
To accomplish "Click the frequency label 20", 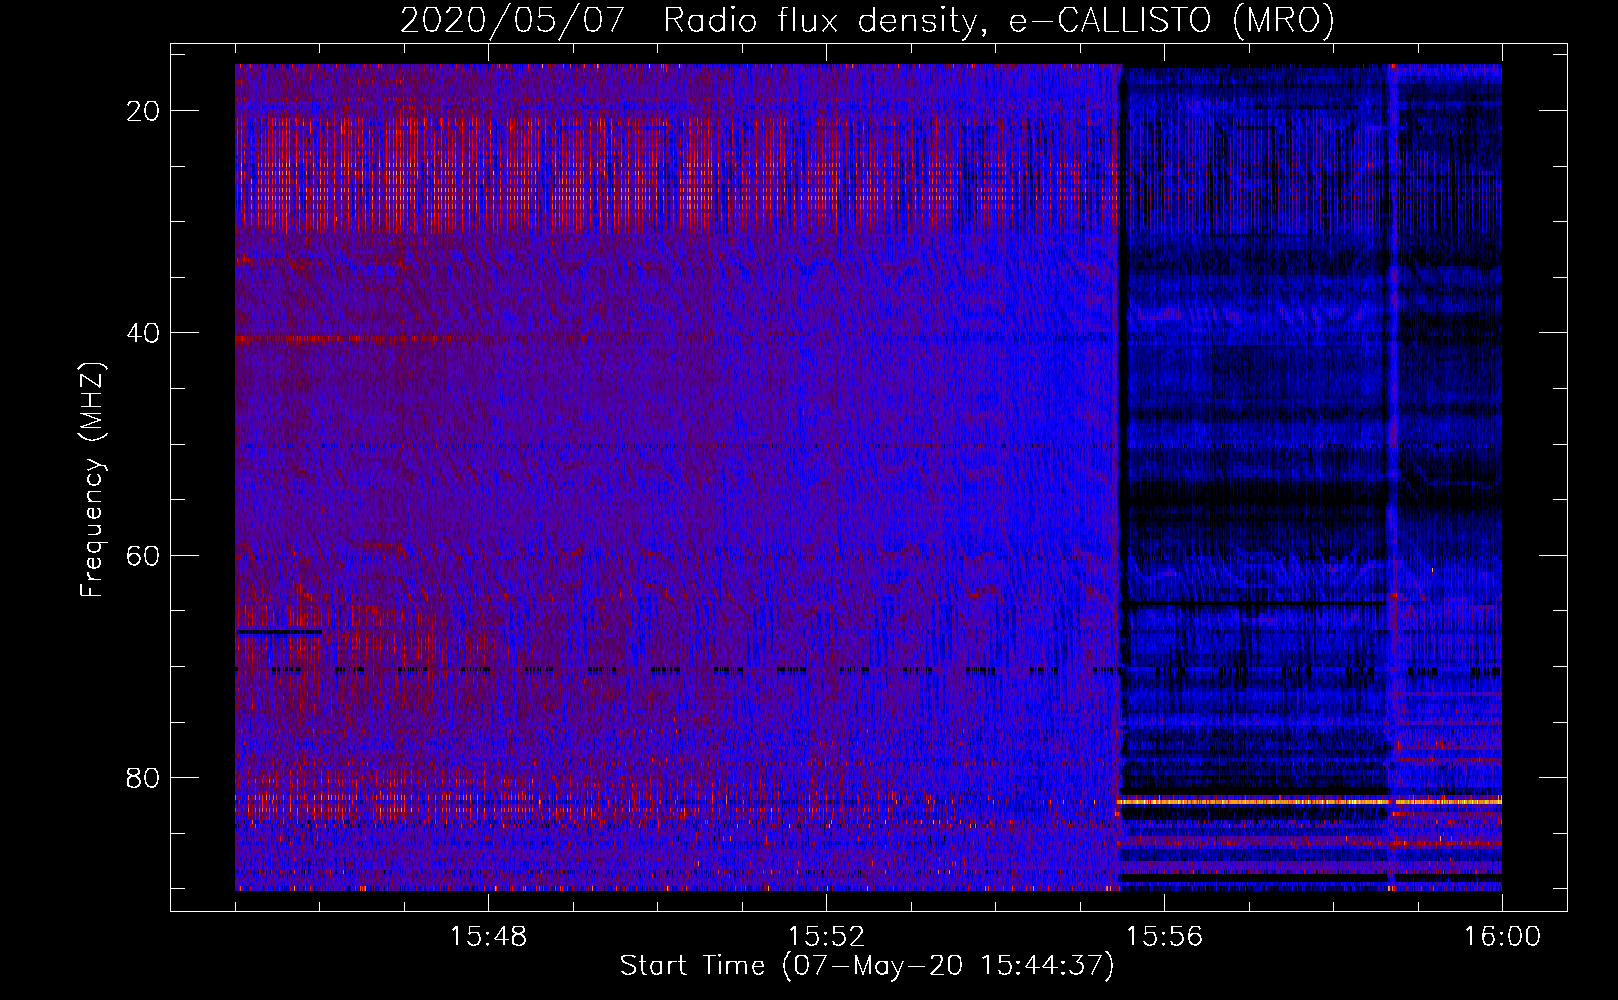I will click(144, 111).
